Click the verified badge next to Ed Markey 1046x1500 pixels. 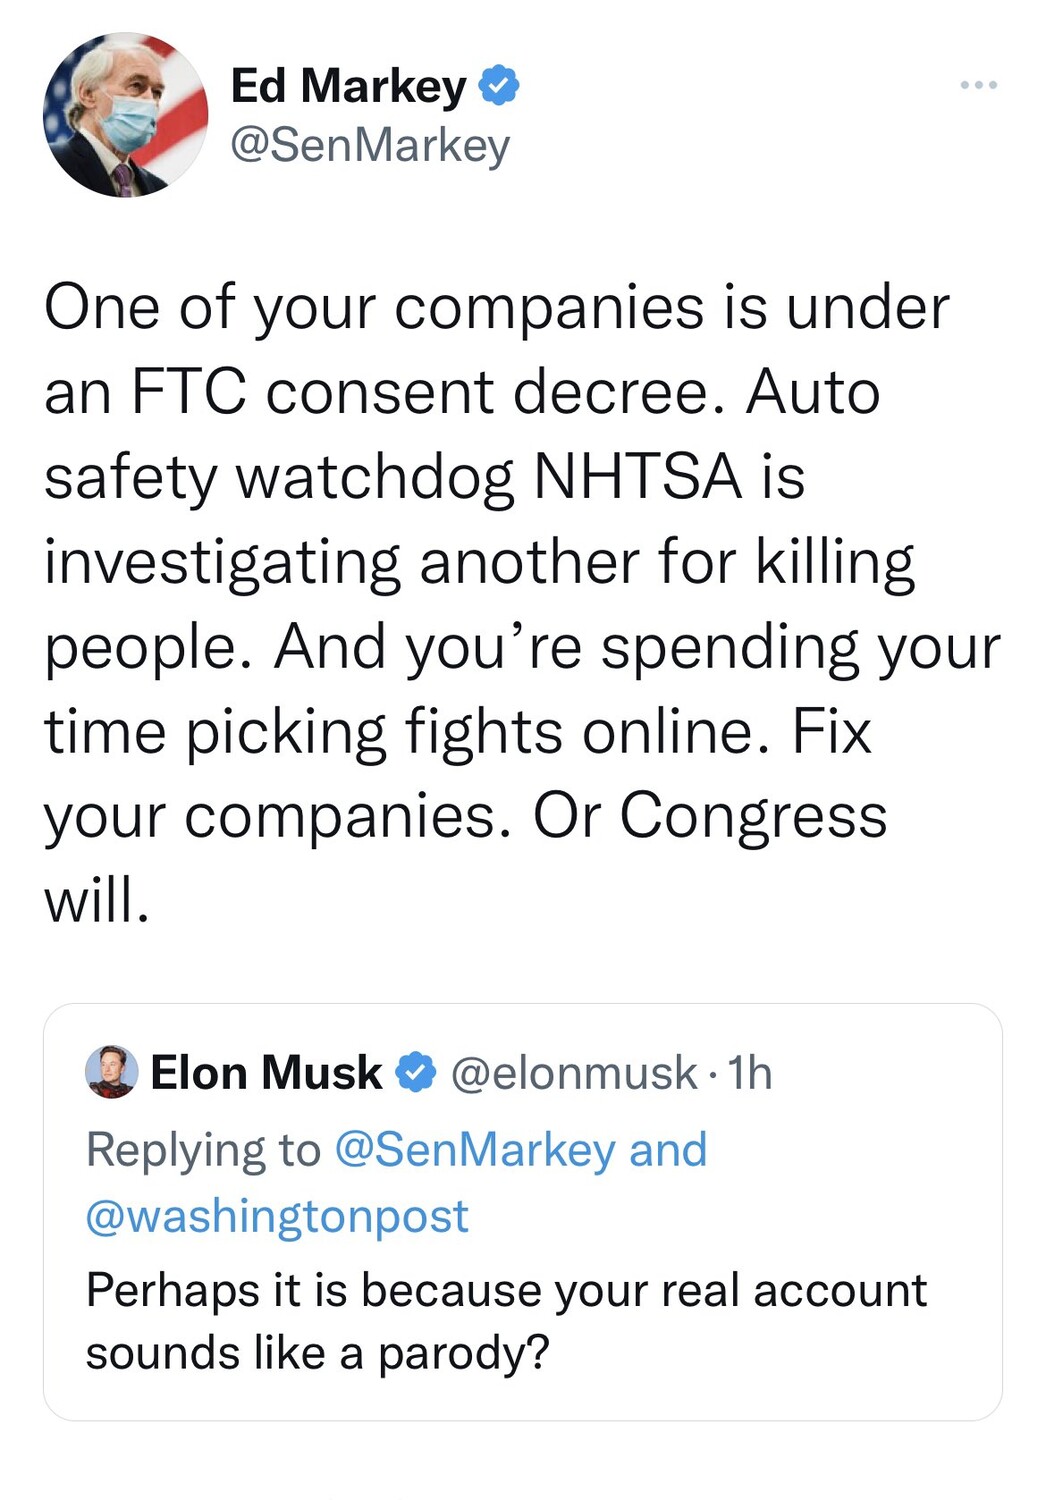click(x=499, y=86)
